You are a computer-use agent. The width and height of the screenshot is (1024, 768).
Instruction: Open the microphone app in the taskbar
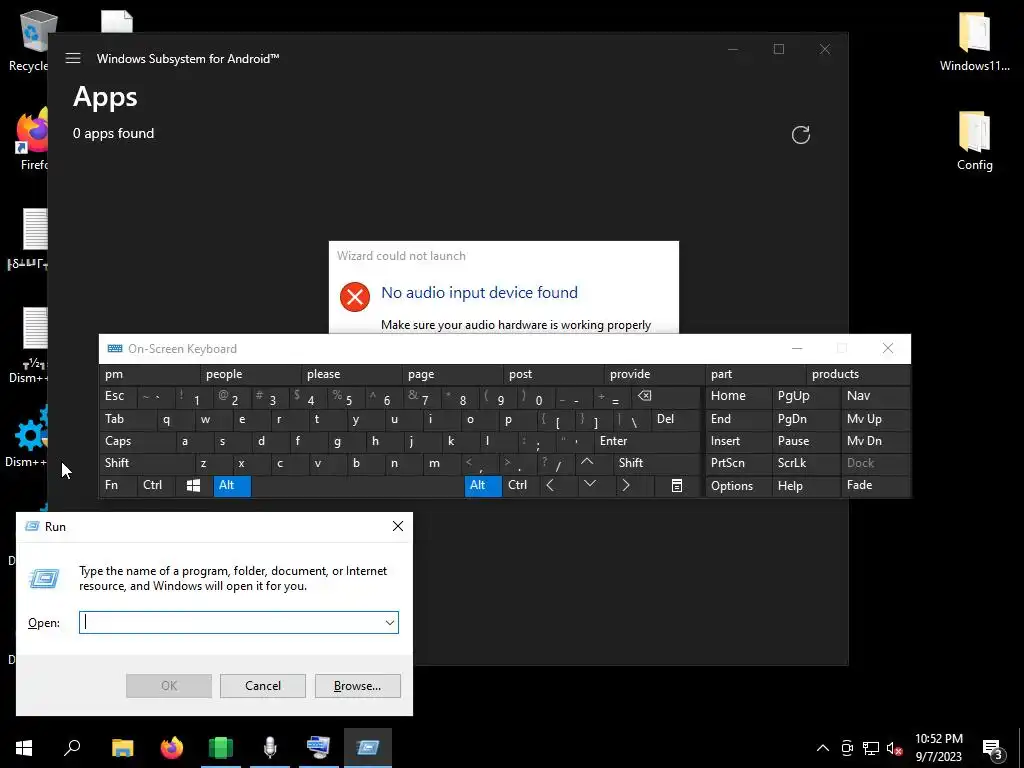[x=270, y=748]
